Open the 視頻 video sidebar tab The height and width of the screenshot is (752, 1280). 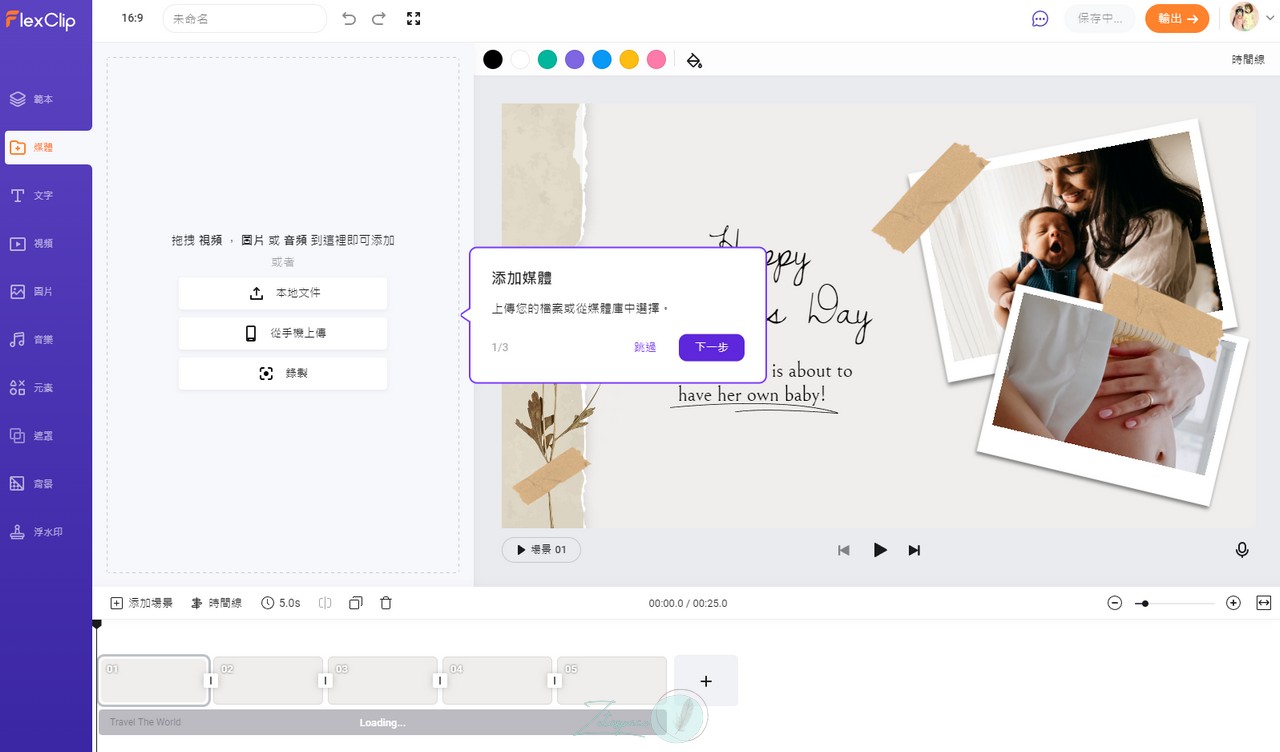click(46, 243)
